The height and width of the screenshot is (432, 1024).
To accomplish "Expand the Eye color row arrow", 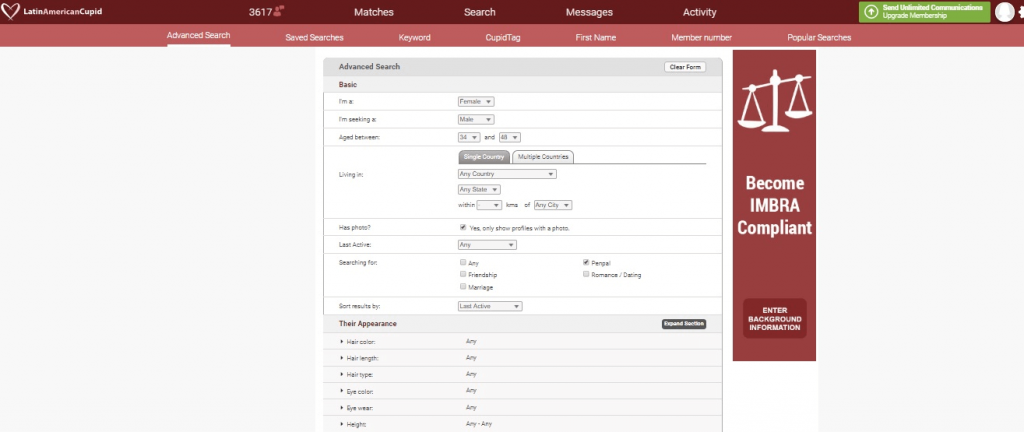I will (x=341, y=391).
